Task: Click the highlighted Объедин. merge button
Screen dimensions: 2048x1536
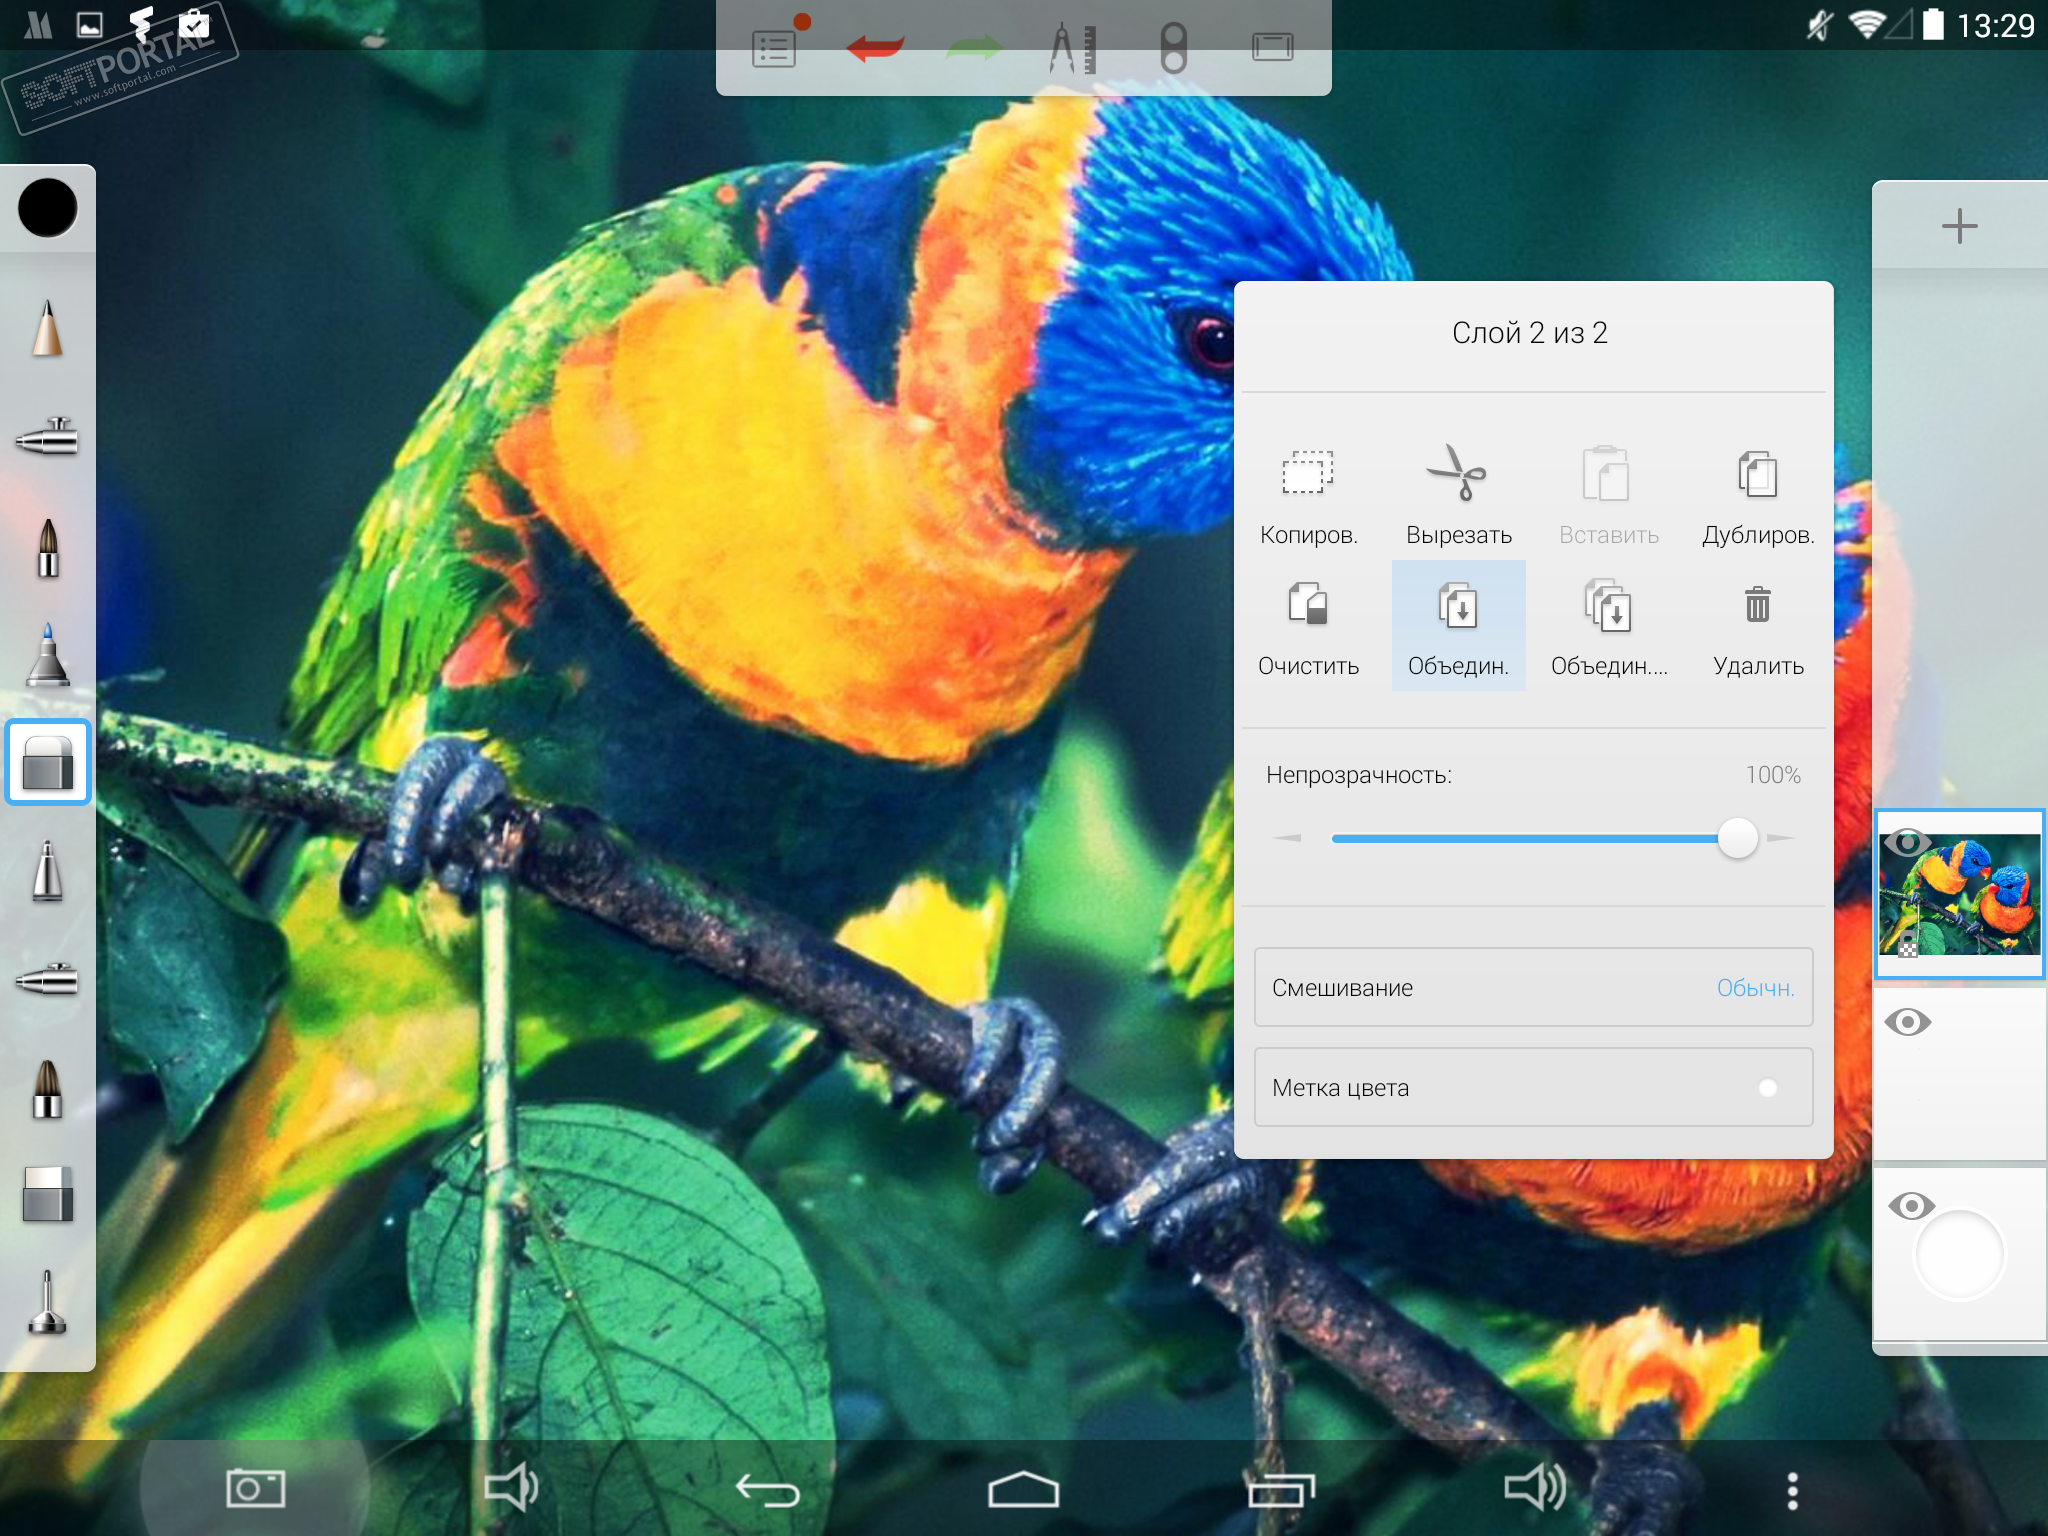Action: [x=1458, y=625]
